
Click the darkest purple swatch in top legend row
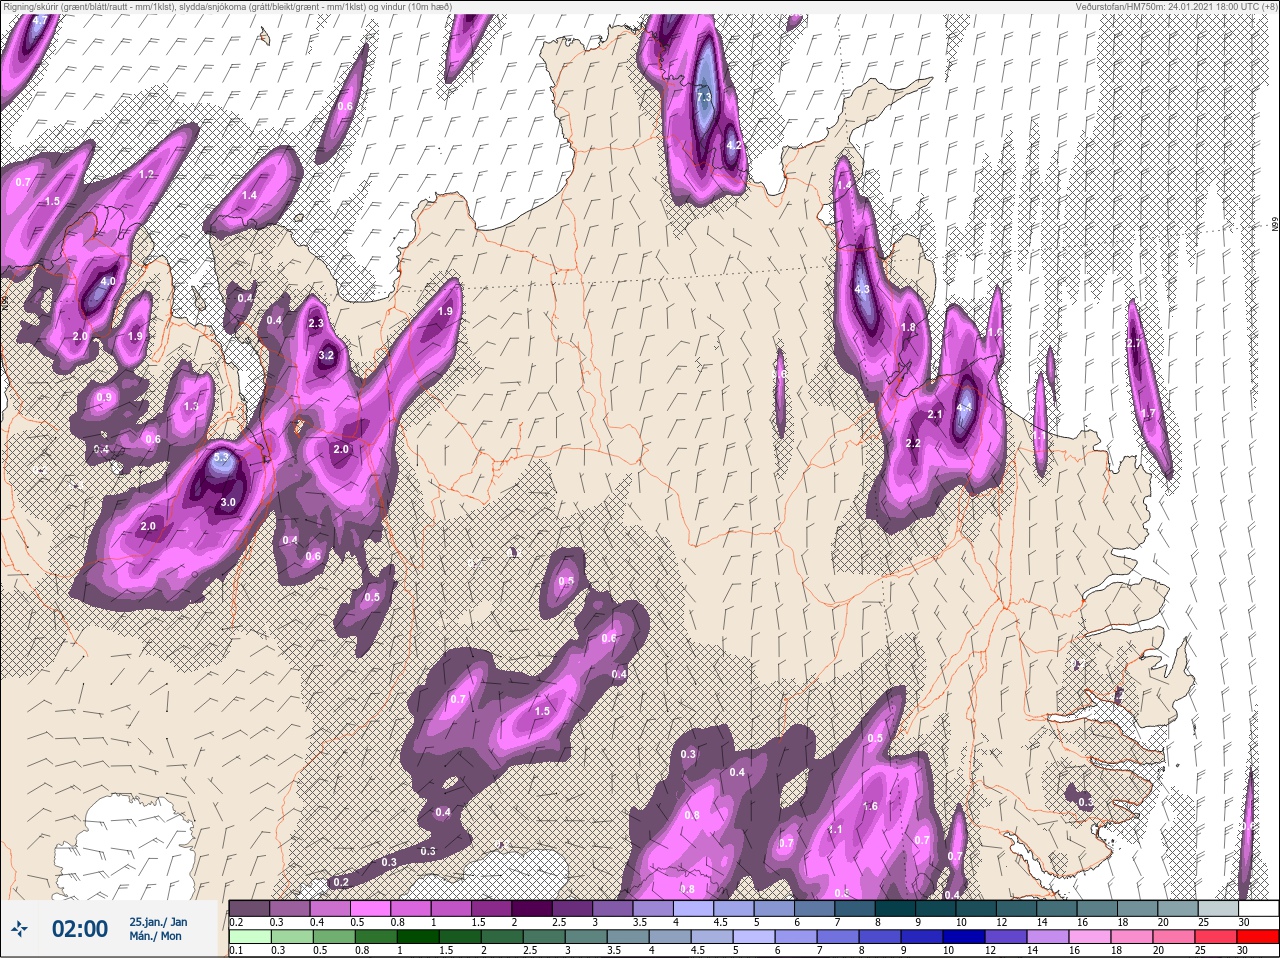[x=533, y=909]
